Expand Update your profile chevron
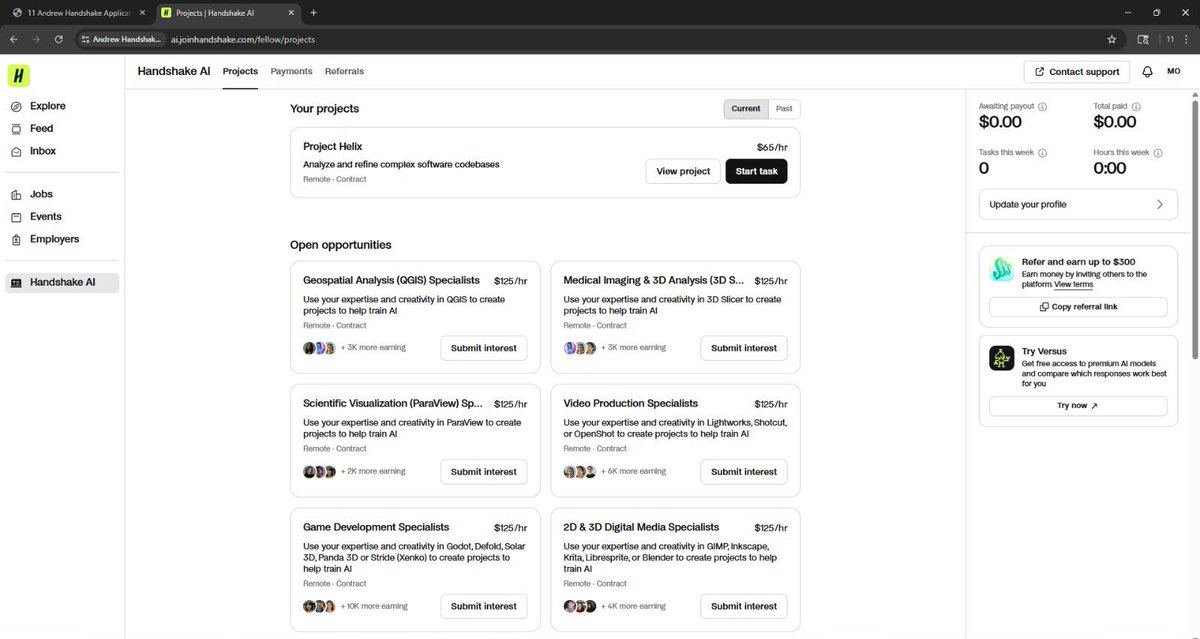This screenshot has height=639, width=1200. pyautogui.click(x=1160, y=204)
